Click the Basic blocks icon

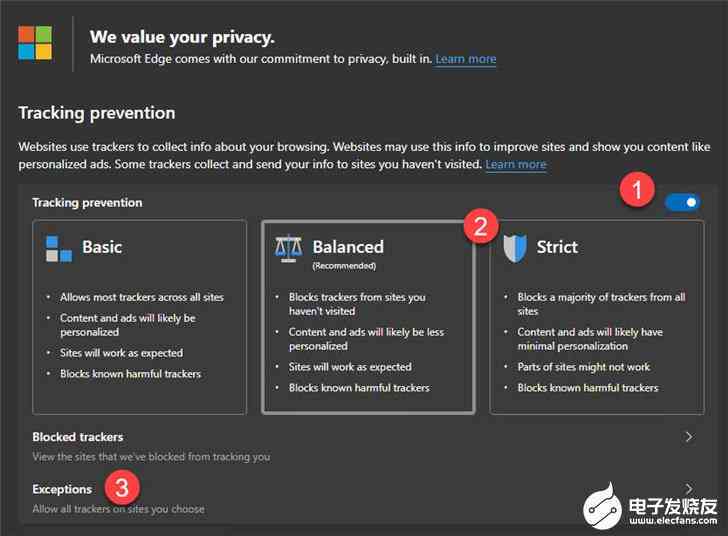coord(59,248)
